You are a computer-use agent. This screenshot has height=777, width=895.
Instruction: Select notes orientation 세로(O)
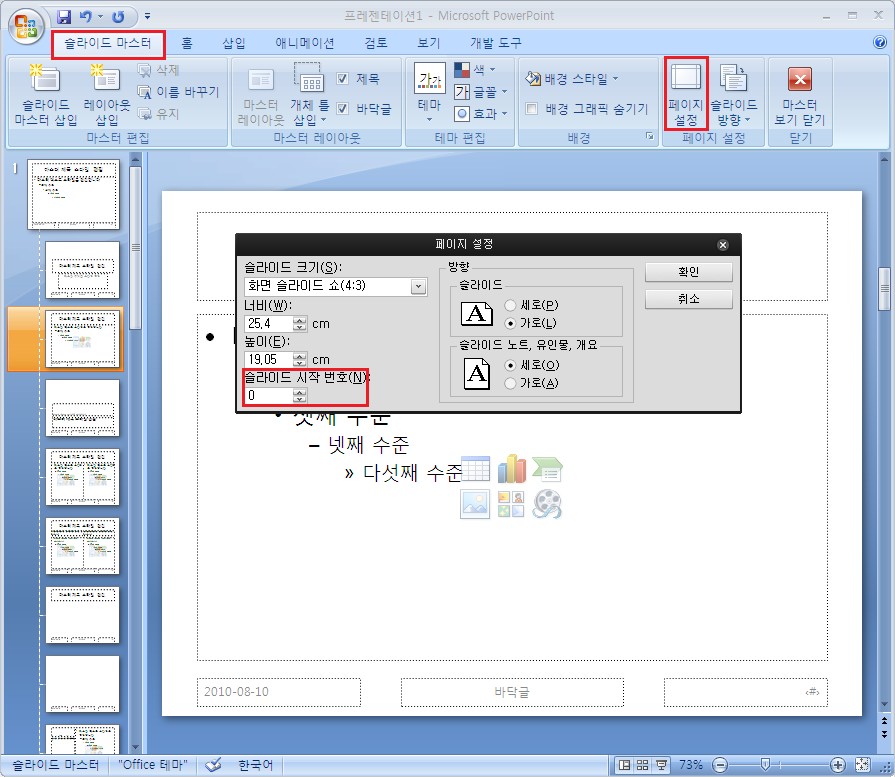click(x=510, y=365)
